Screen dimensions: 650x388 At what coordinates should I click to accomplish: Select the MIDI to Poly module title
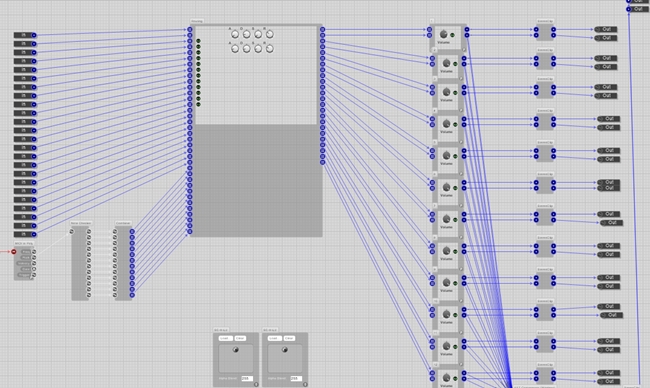[x=24, y=244]
